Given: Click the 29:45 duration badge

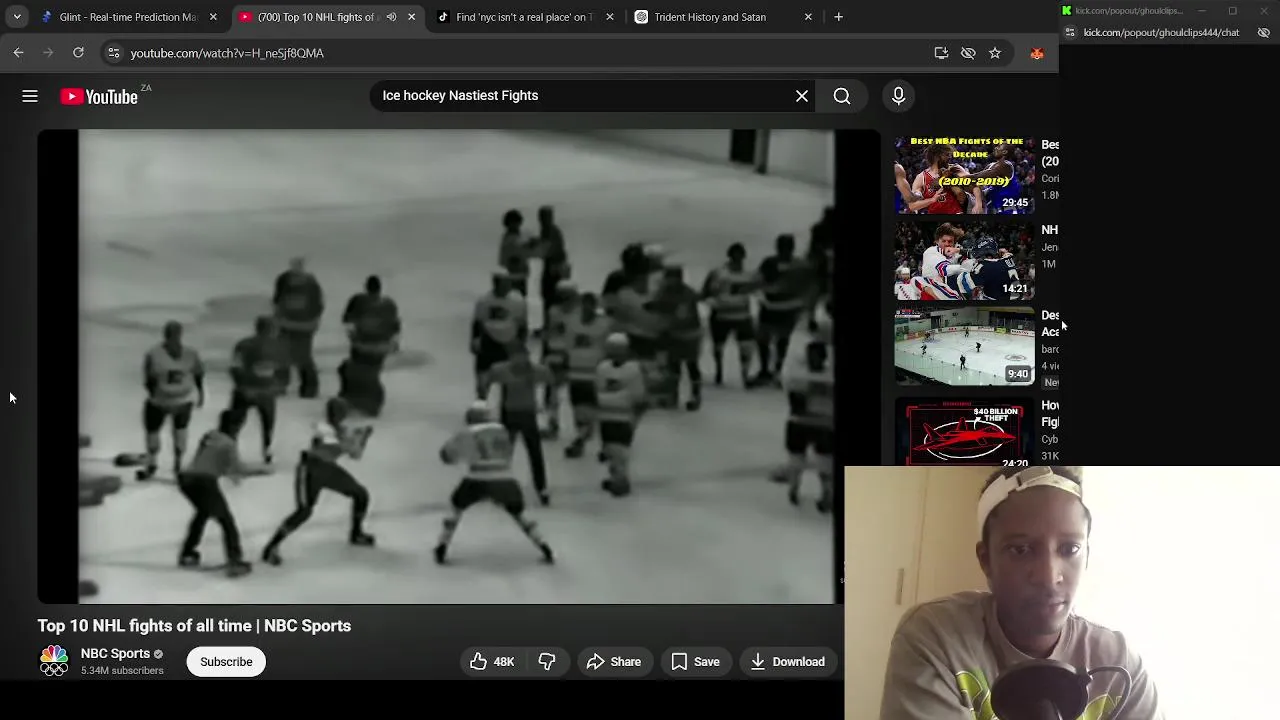Looking at the screenshot, I should (x=1015, y=203).
